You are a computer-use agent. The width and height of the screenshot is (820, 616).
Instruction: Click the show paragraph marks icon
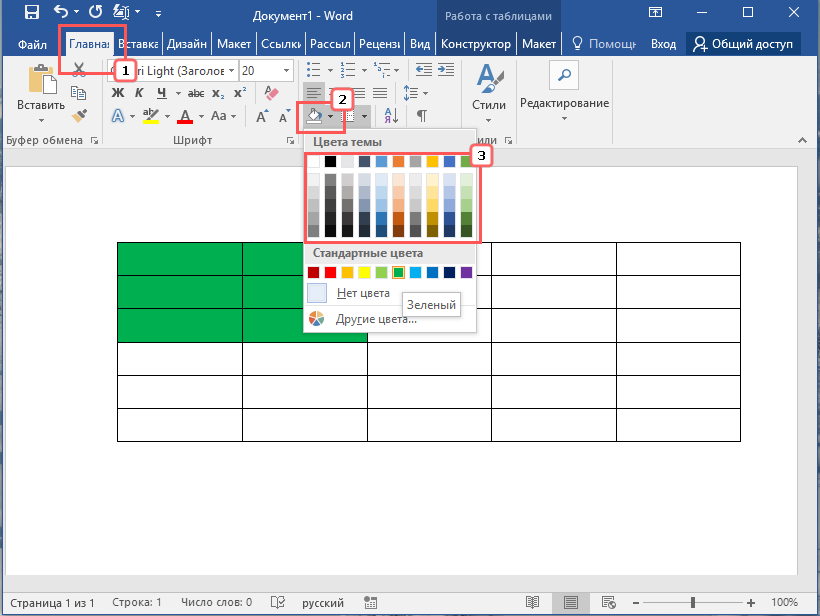[x=422, y=117]
